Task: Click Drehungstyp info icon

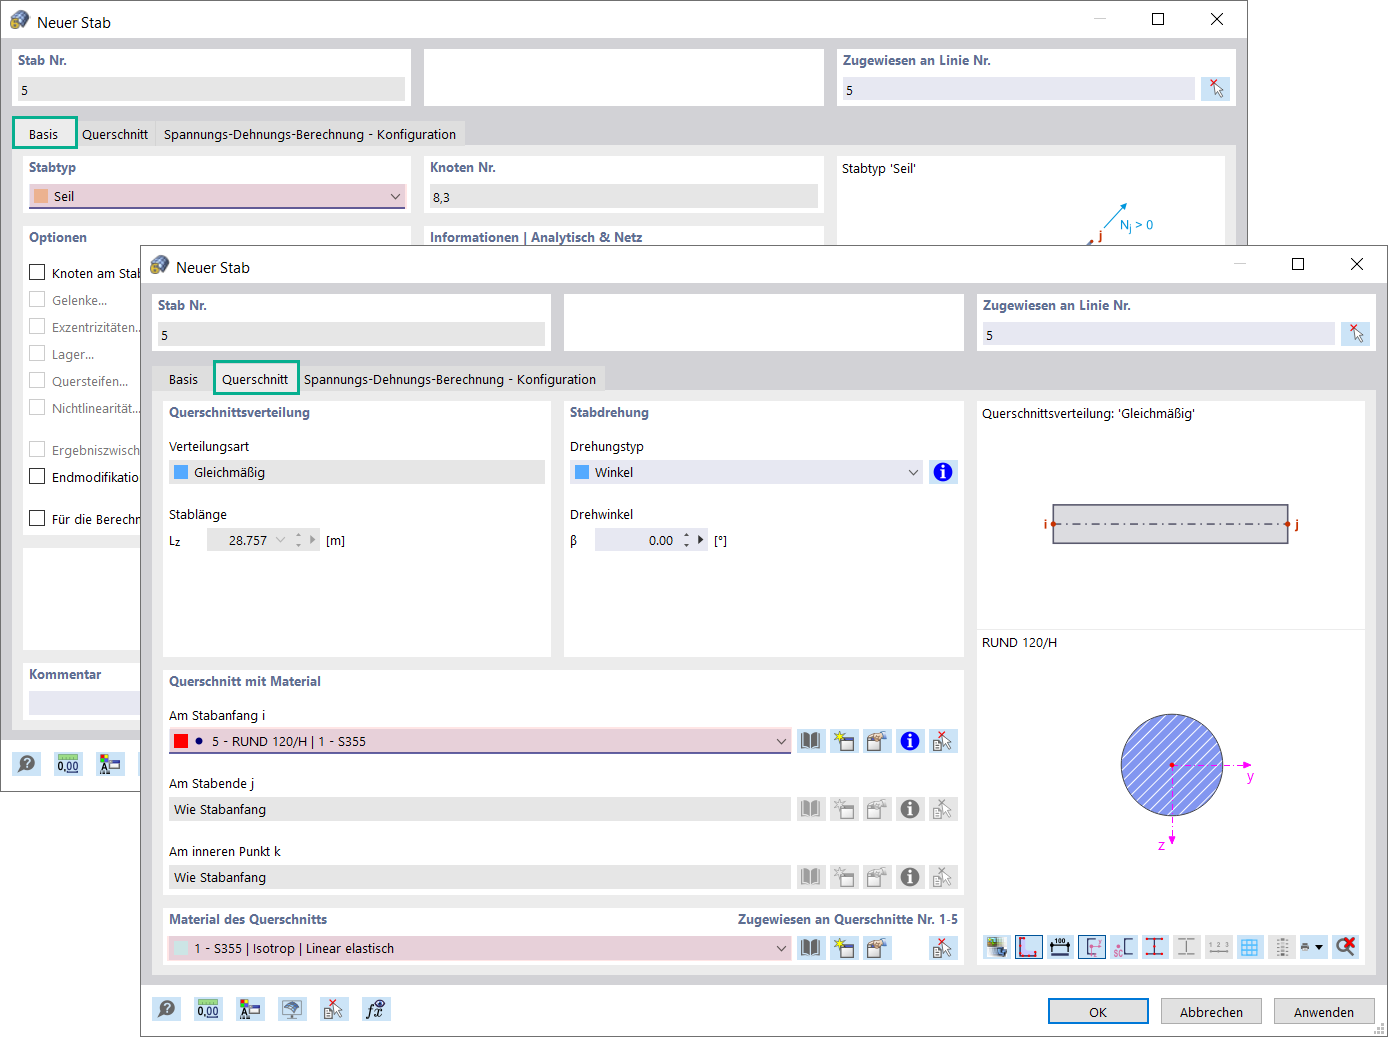Action: (943, 472)
